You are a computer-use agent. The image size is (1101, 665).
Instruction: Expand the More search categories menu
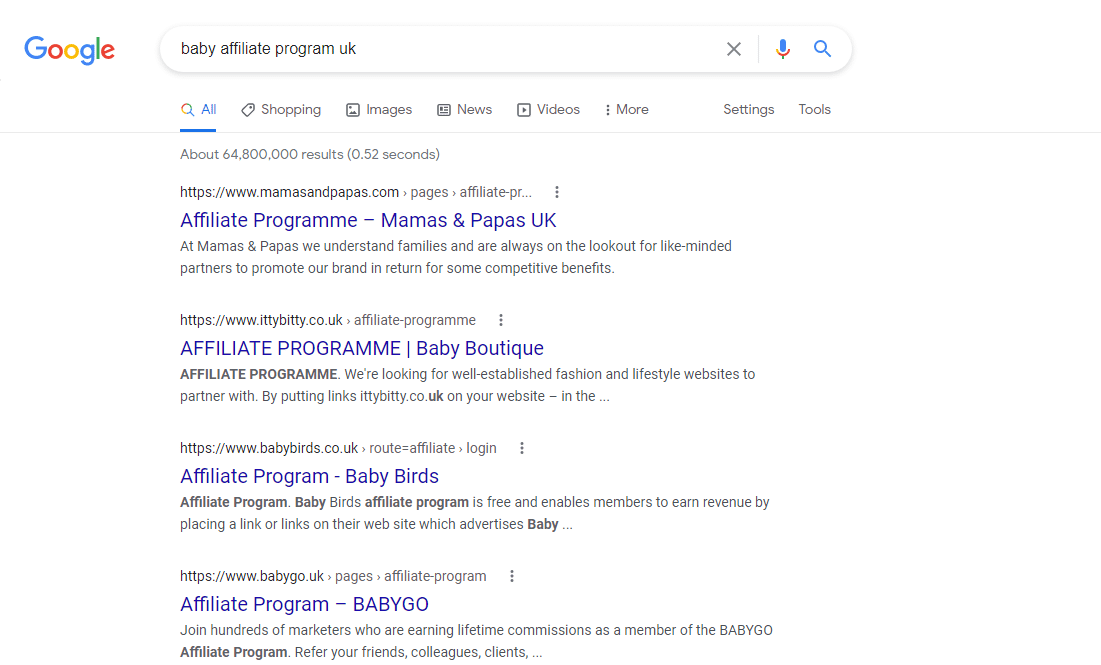(x=626, y=109)
